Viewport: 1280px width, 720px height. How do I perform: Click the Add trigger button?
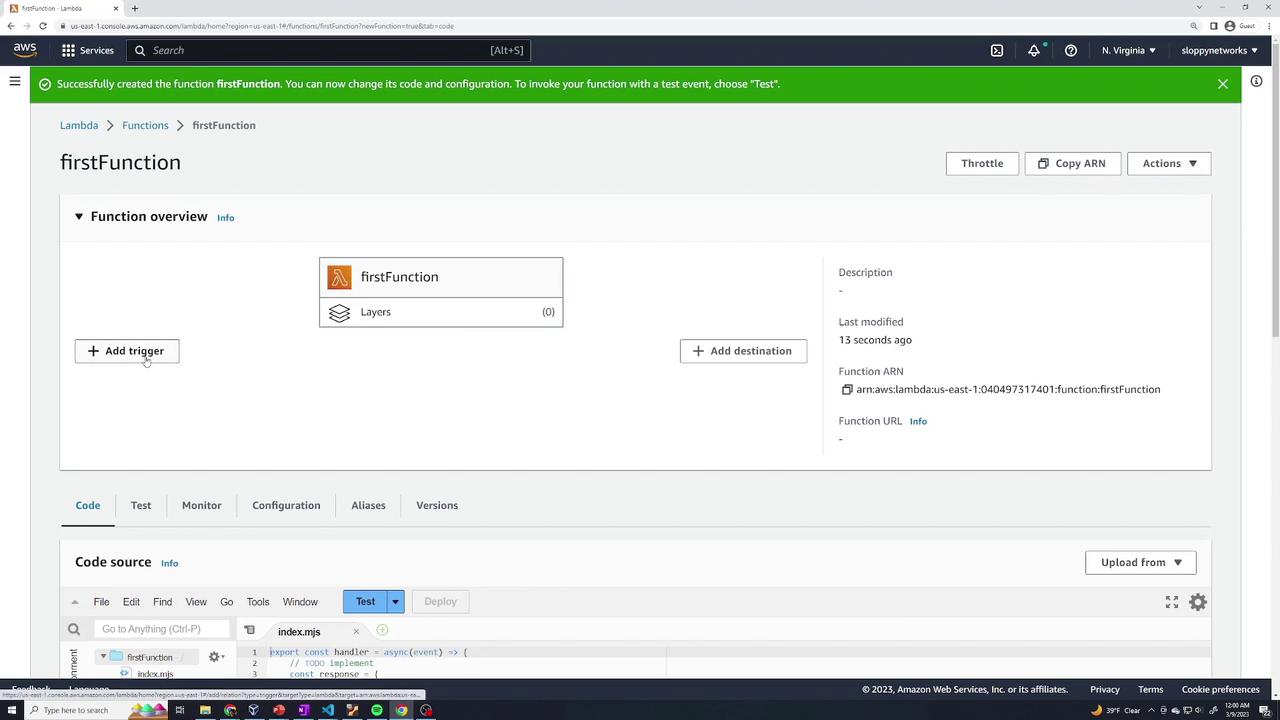(x=127, y=351)
